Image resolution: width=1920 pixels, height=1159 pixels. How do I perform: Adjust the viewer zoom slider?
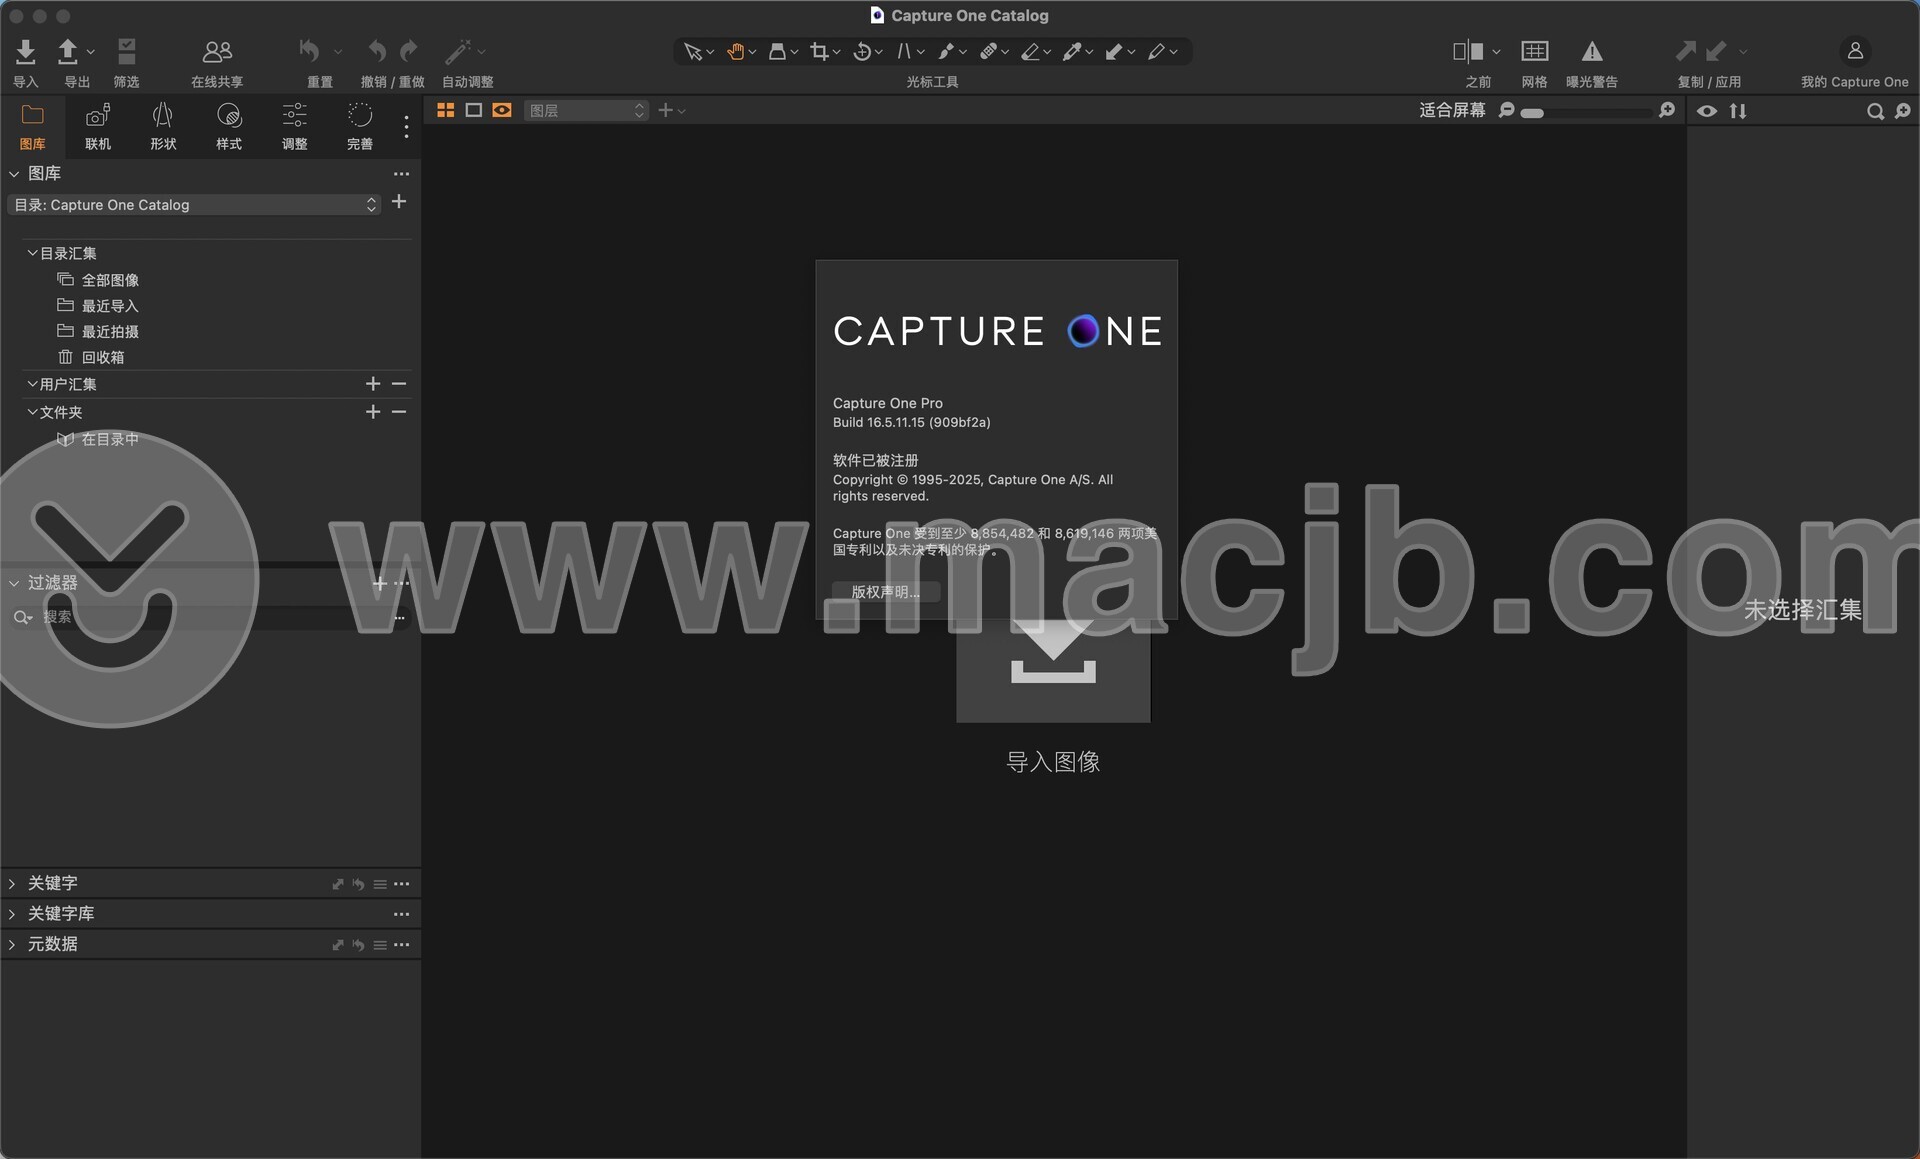1586,113
